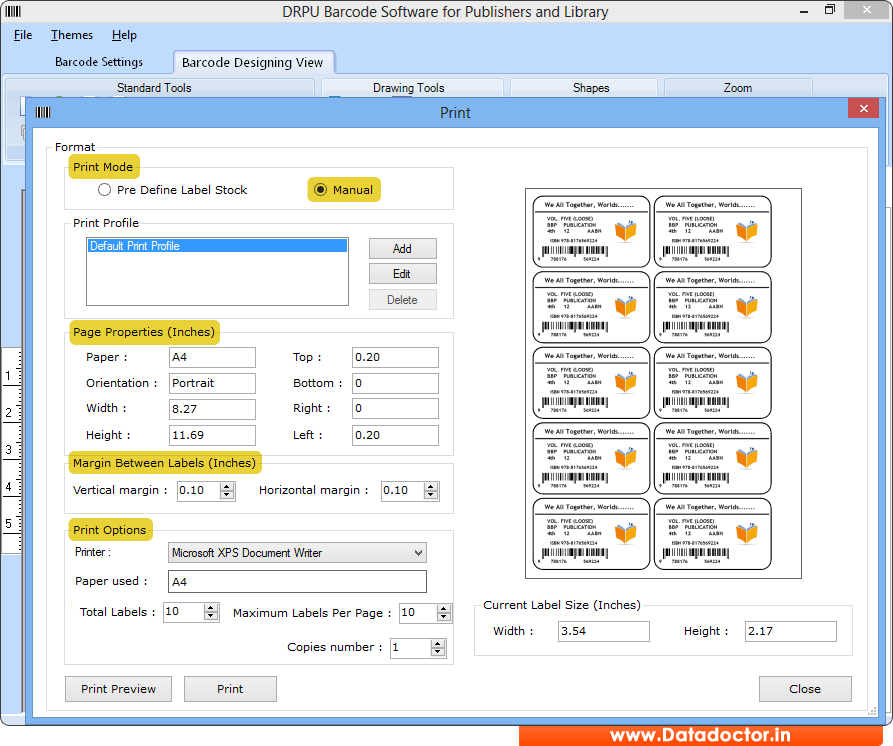Decrease the Copies number with down arrow

point(437,652)
